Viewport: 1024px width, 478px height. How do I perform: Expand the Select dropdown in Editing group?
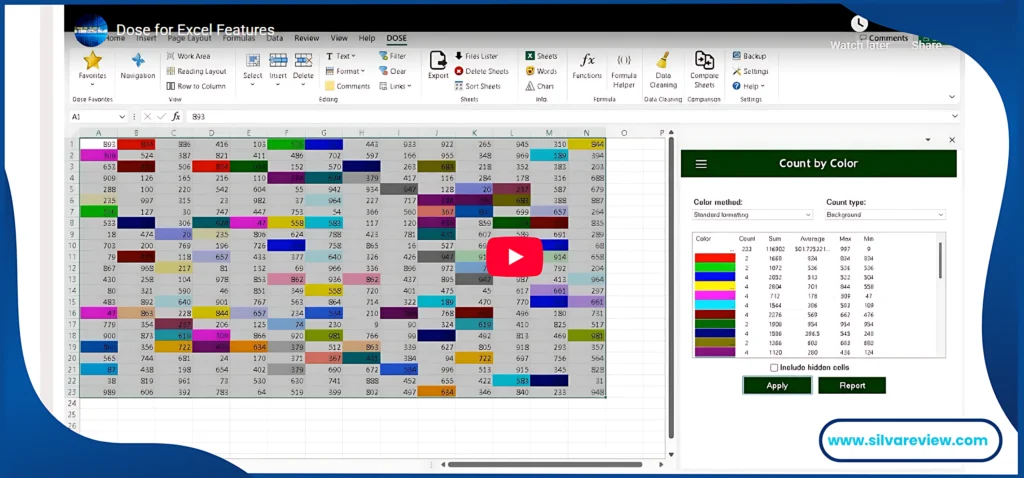coord(253,84)
